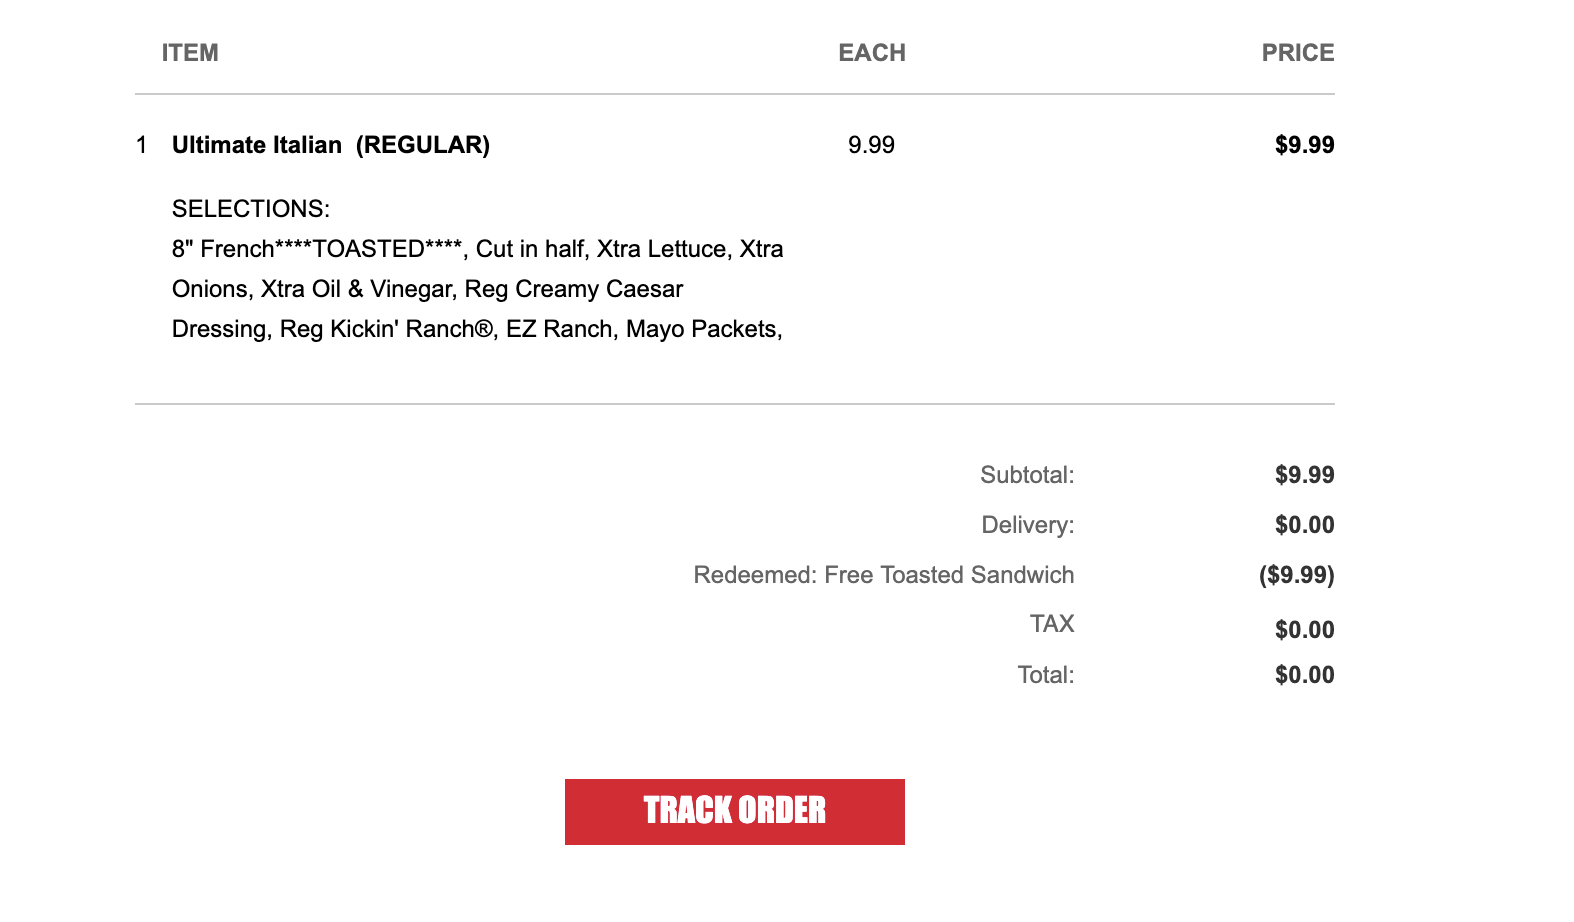Click the item quantity number 1
The height and width of the screenshot is (922, 1574).
(142, 145)
